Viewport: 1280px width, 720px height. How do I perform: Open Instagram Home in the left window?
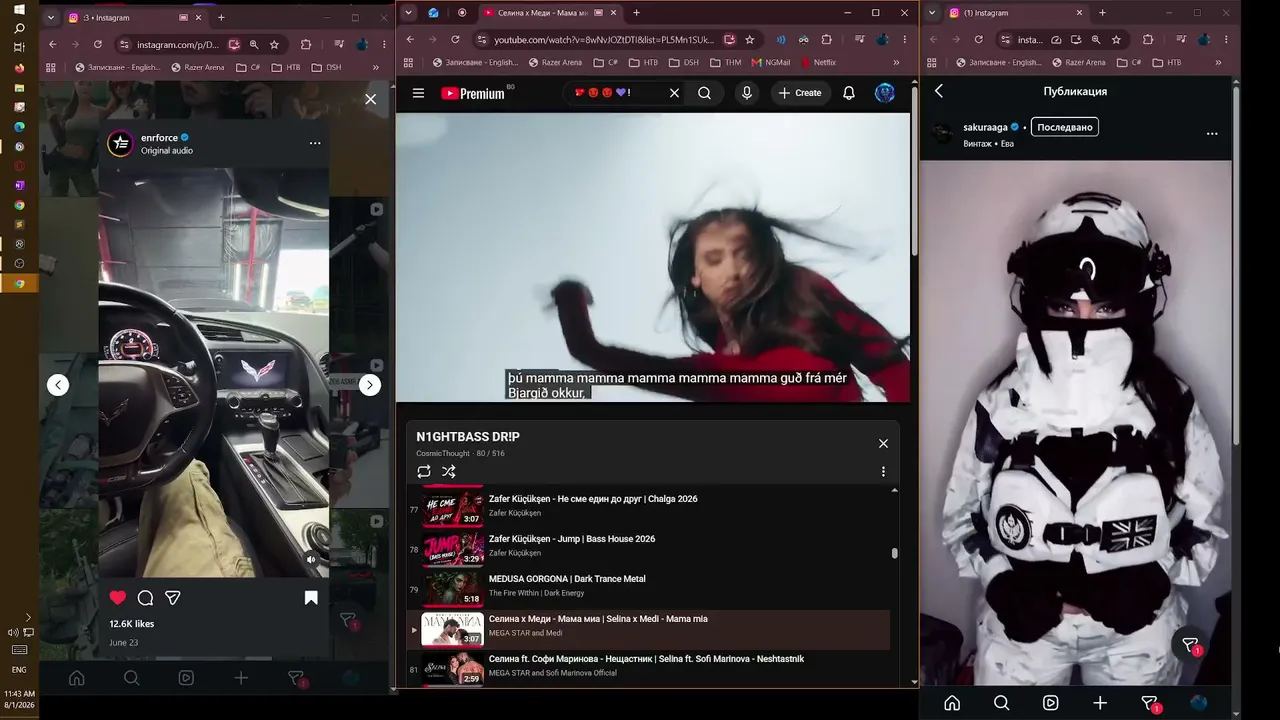pos(76,678)
